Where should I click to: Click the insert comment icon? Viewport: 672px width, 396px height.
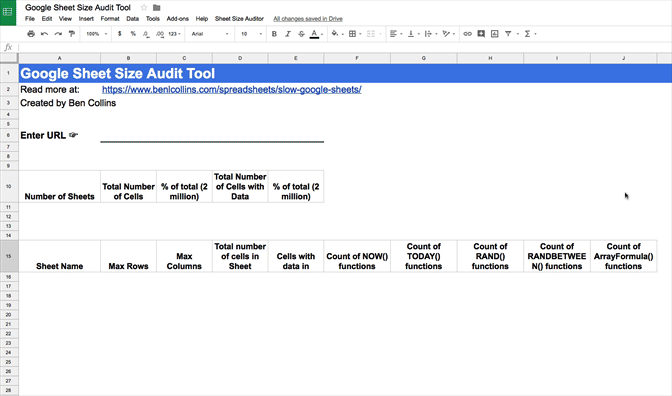(481, 34)
